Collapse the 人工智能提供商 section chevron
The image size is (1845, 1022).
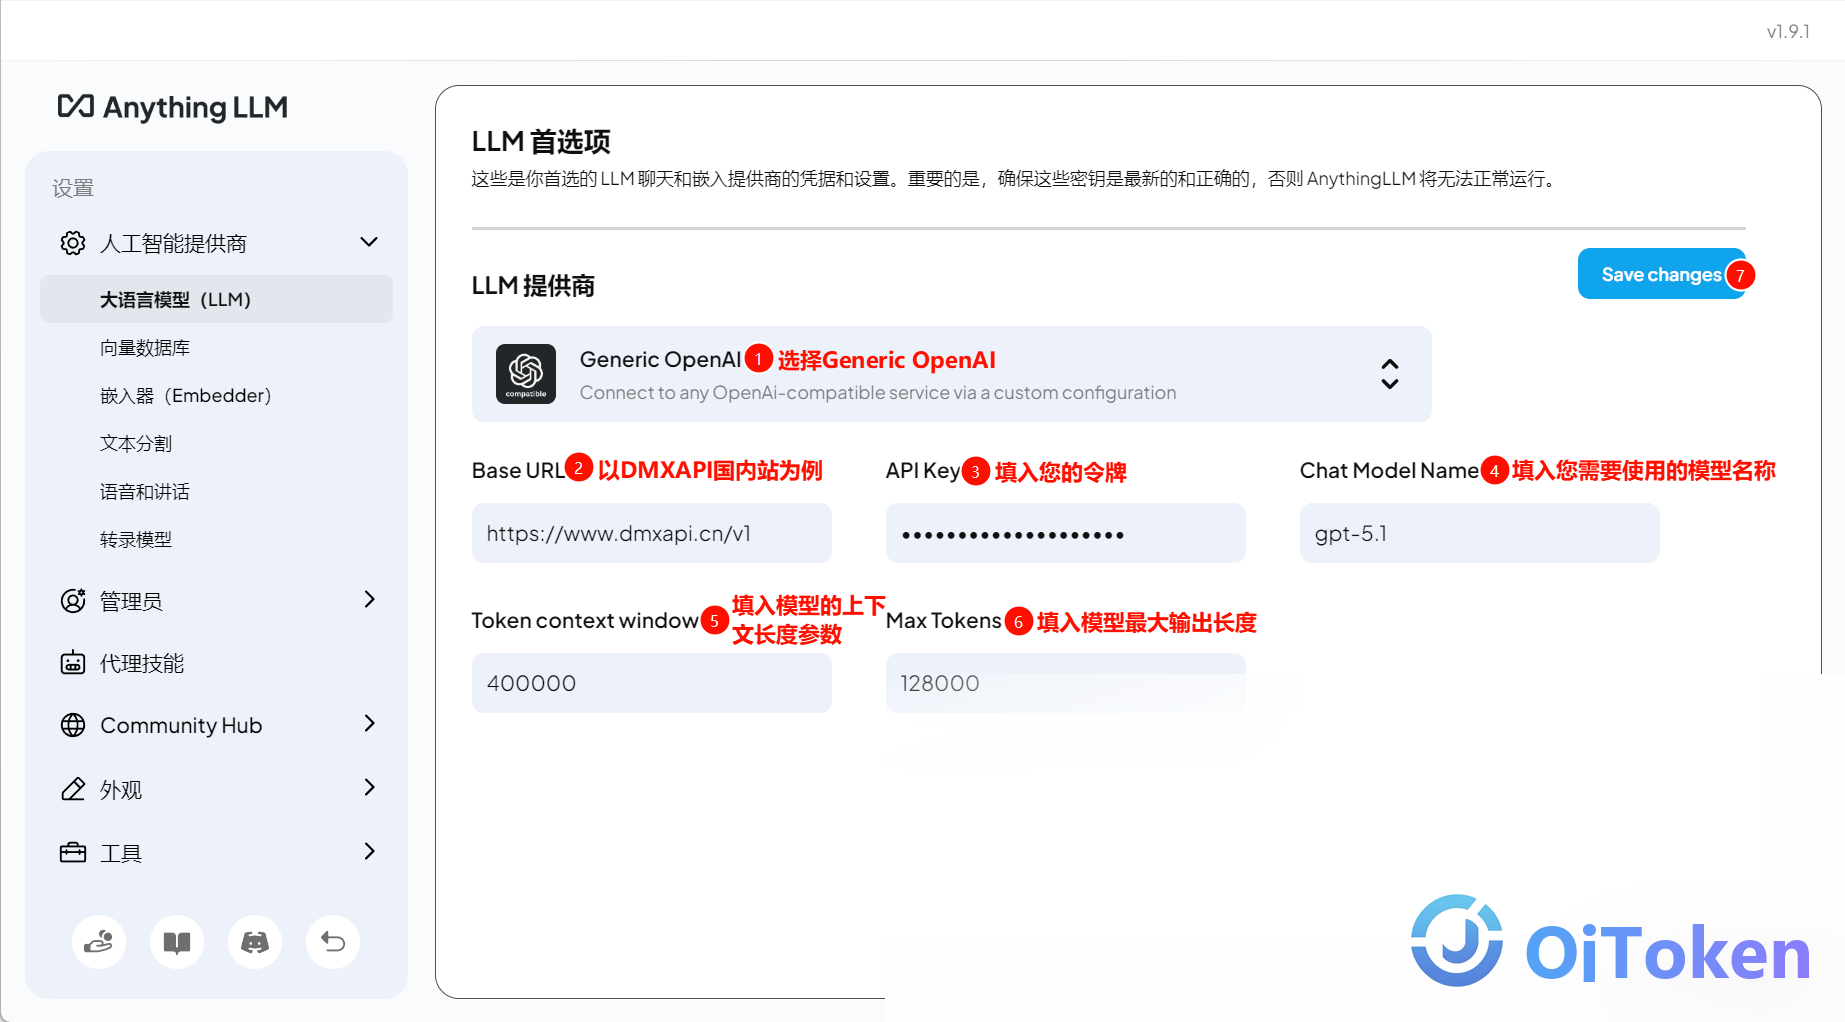click(x=369, y=242)
